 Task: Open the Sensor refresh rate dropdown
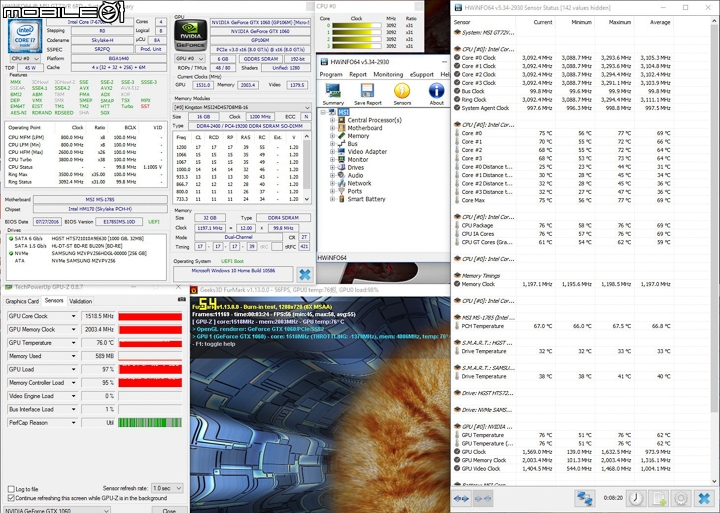[167, 488]
